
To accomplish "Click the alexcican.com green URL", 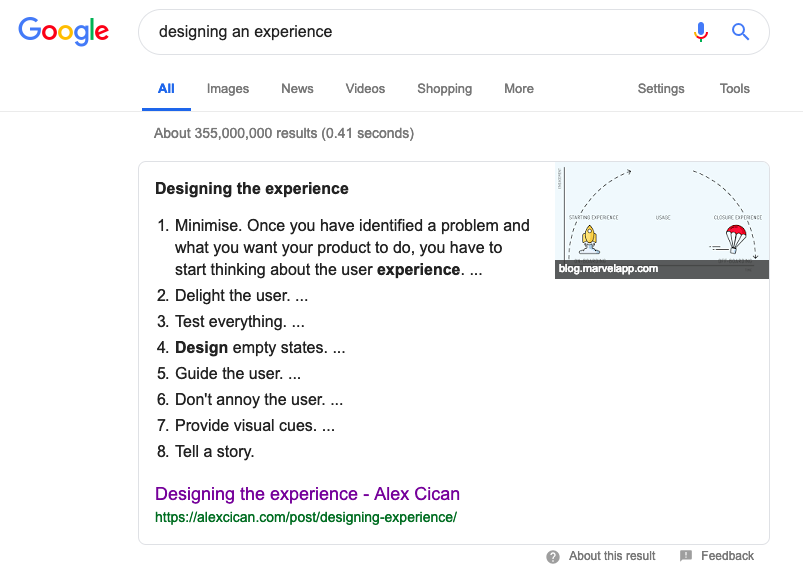I will (306, 518).
